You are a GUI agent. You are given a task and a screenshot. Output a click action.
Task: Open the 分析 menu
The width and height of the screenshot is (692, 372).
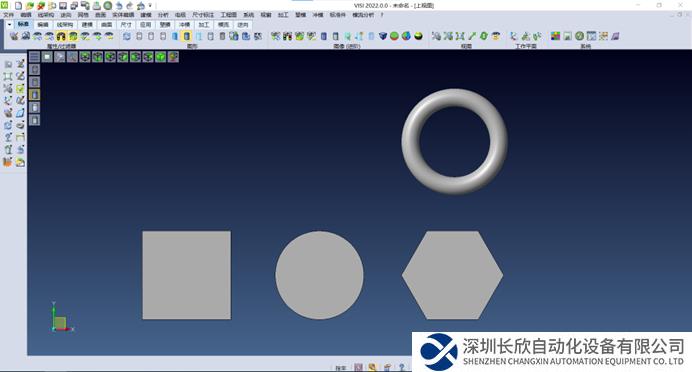(163, 15)
